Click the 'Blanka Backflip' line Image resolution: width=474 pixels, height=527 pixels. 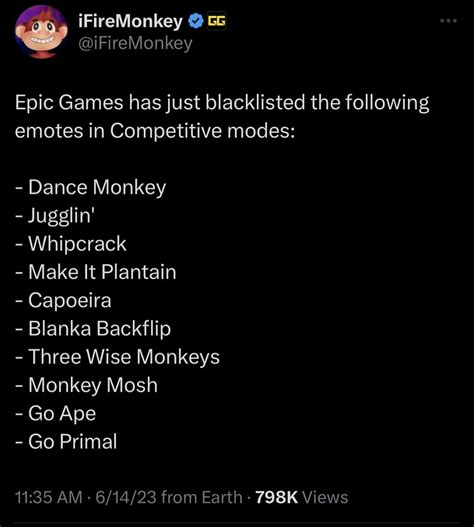(93, 328)
